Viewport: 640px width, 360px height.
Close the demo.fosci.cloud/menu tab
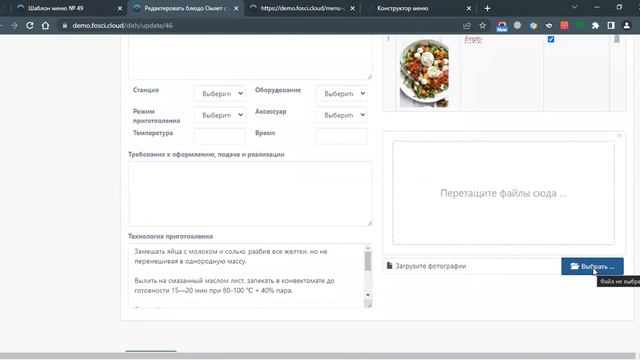pyautogui.click(x=353, y=8)
